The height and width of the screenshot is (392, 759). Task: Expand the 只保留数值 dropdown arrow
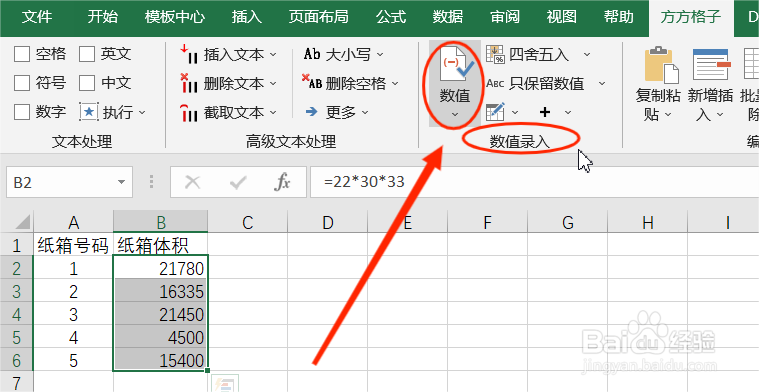[x=602, y=84]
